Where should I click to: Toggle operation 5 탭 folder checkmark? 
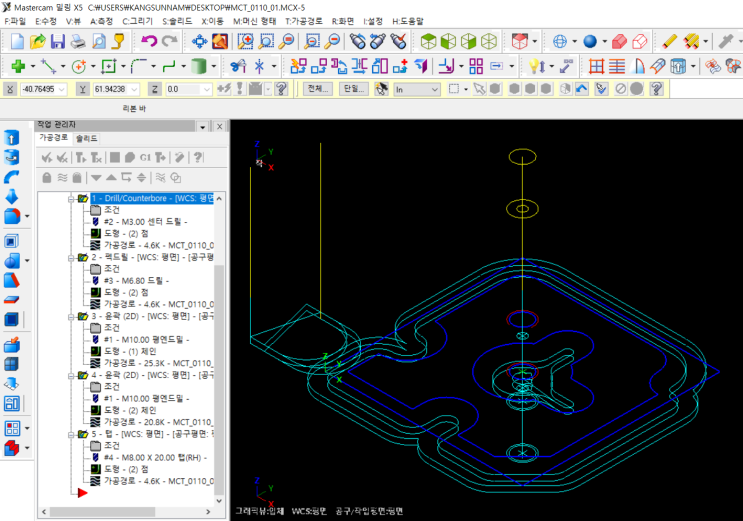coord(83,434)
